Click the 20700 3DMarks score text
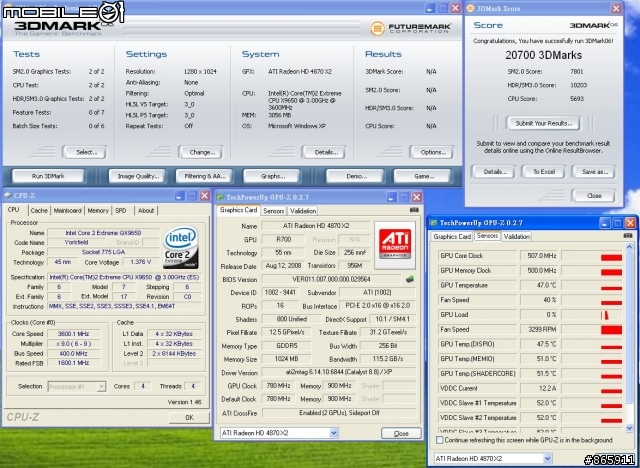640x468 pixels. pyautogui.click(x=543, y=55)
